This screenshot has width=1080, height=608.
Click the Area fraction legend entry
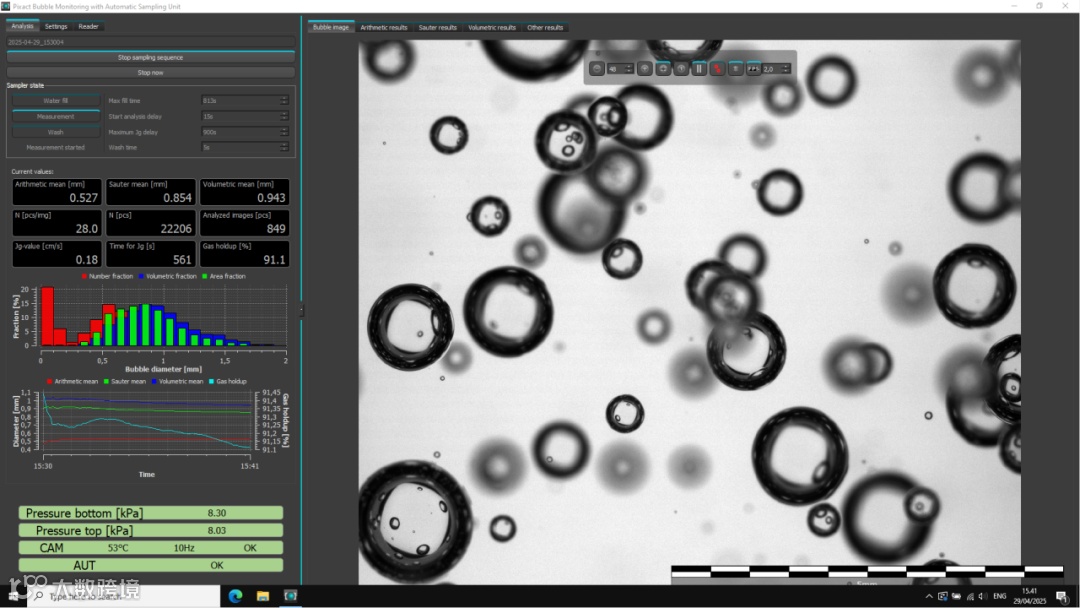224,276
